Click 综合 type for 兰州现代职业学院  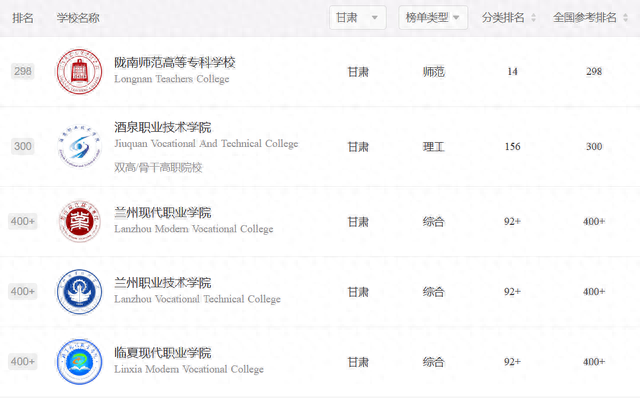point(433,222)
